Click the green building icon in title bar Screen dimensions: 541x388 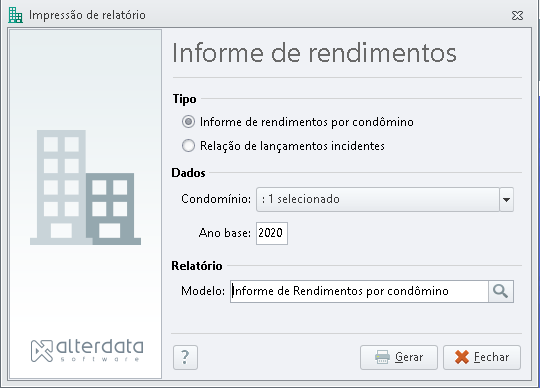point(15,15)
